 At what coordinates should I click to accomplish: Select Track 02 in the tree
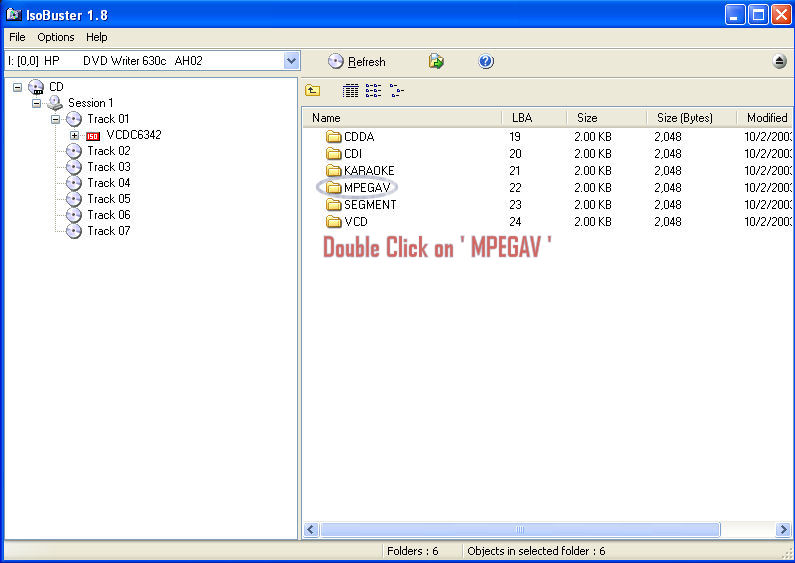click(109, 151)
